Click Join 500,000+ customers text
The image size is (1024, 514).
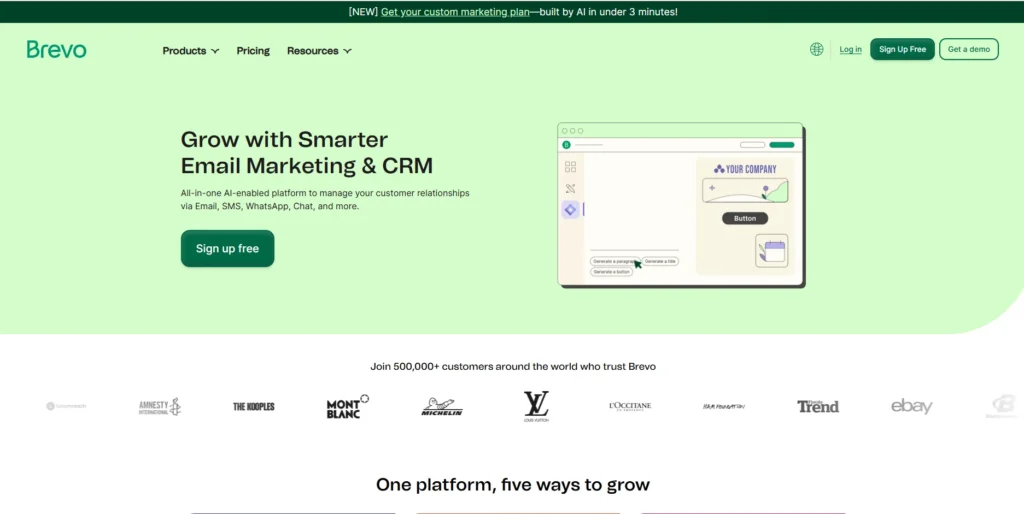pos(513,366)
